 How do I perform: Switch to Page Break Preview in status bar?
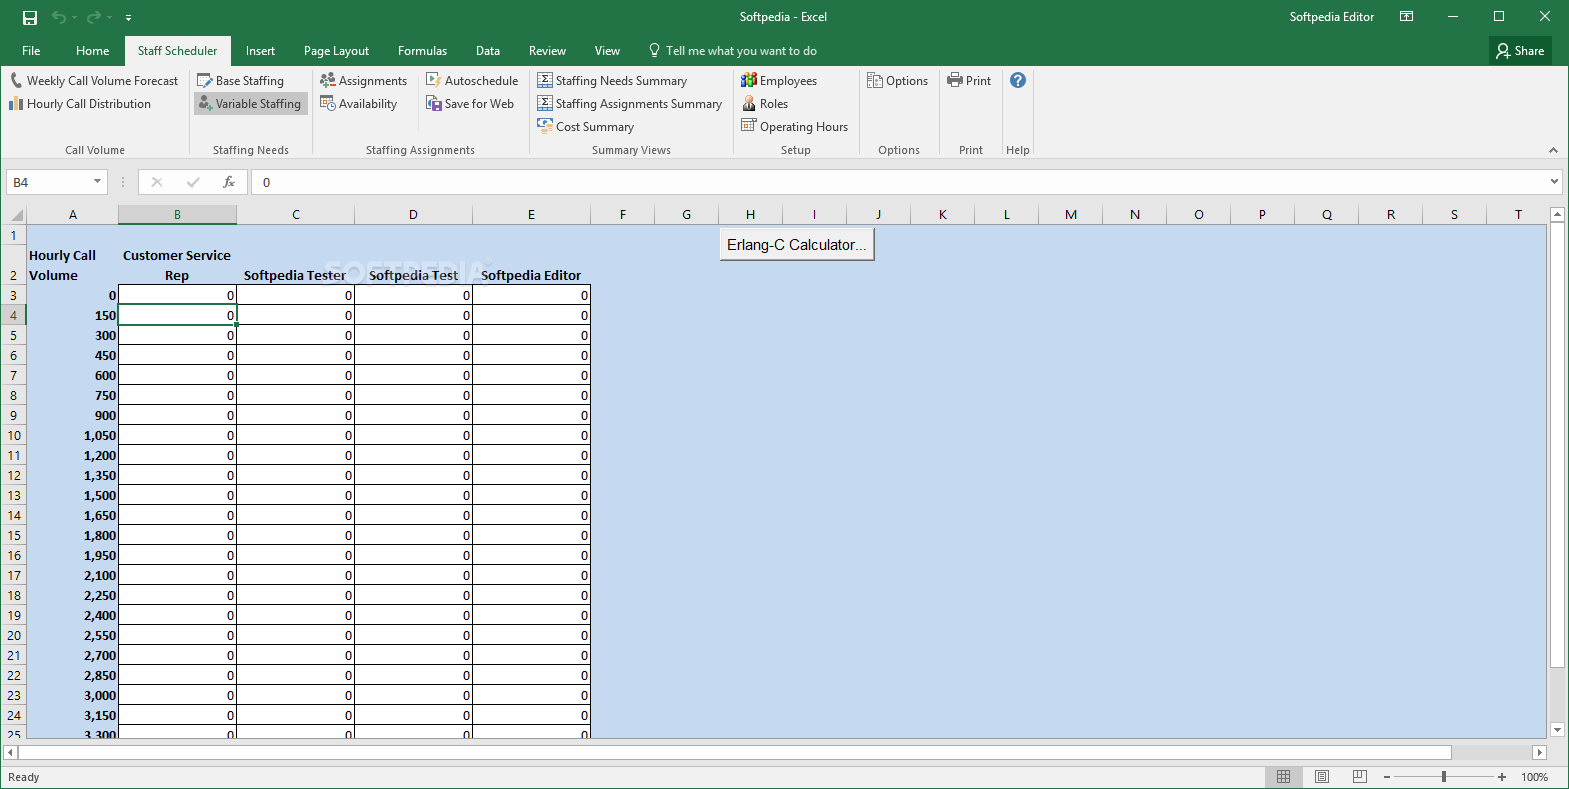tap(1360, 777)
